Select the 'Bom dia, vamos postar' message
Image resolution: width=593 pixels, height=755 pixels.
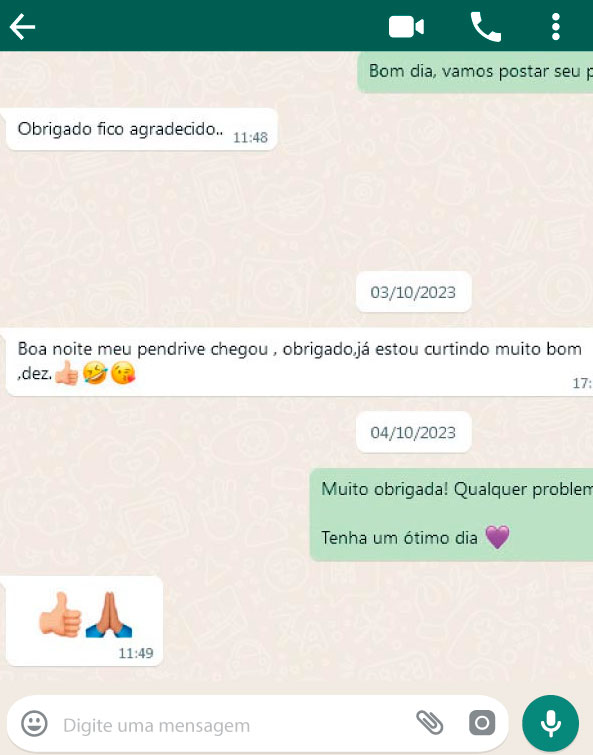pos(475,72)
